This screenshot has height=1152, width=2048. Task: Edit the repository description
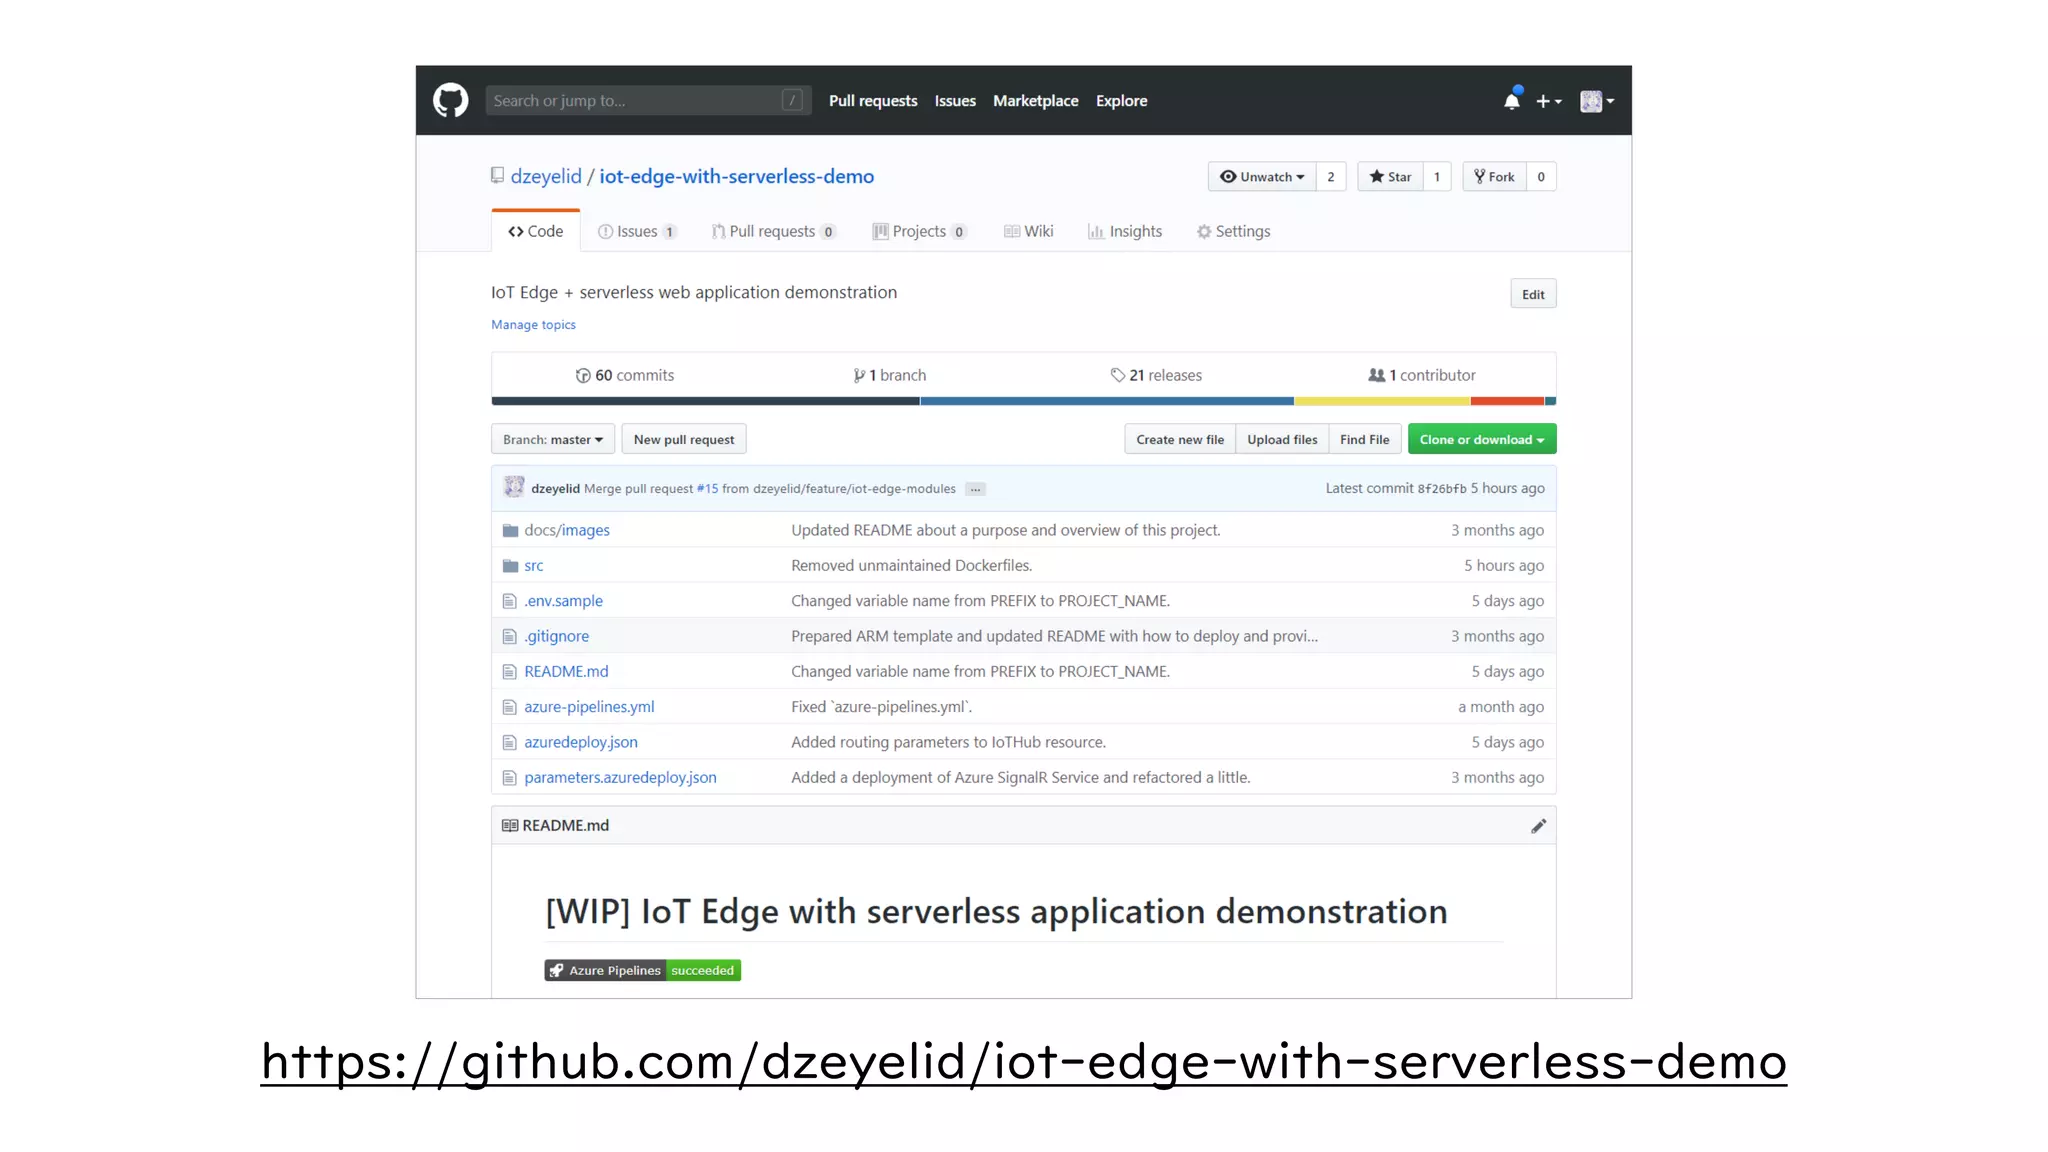click(x=1533, y=294)
